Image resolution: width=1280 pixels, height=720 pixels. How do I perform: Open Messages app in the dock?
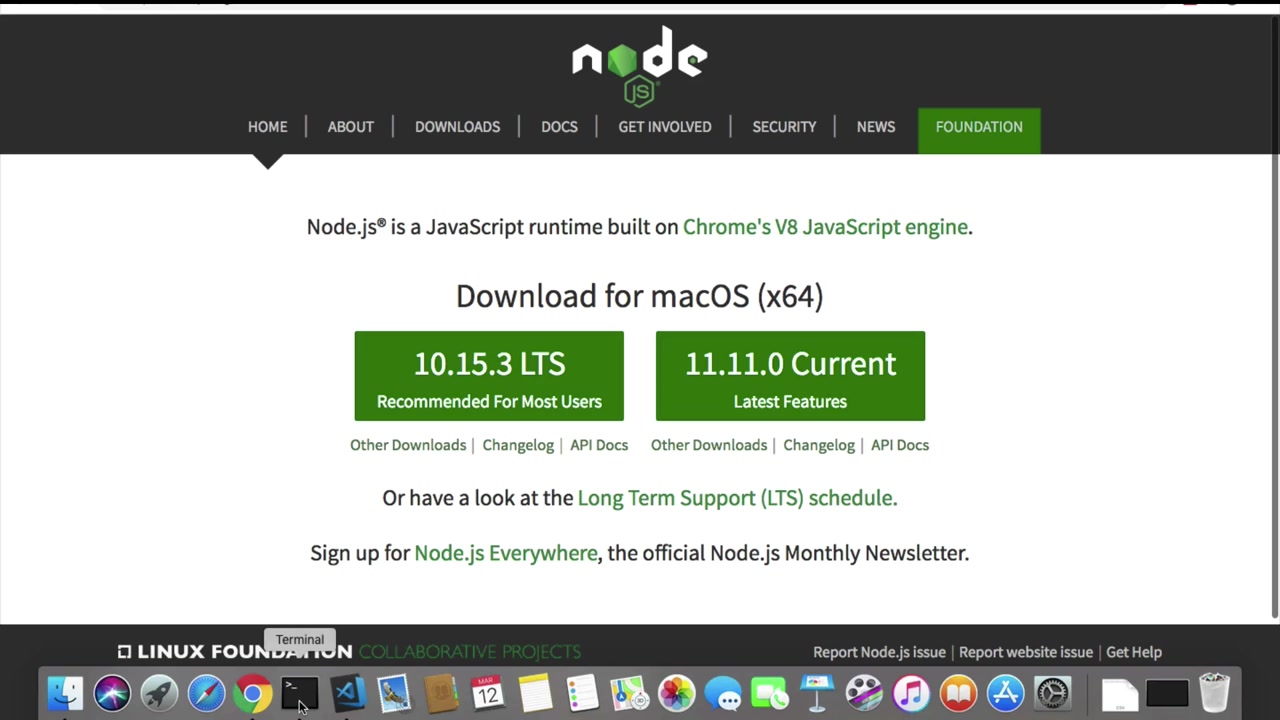coord(723,693)
